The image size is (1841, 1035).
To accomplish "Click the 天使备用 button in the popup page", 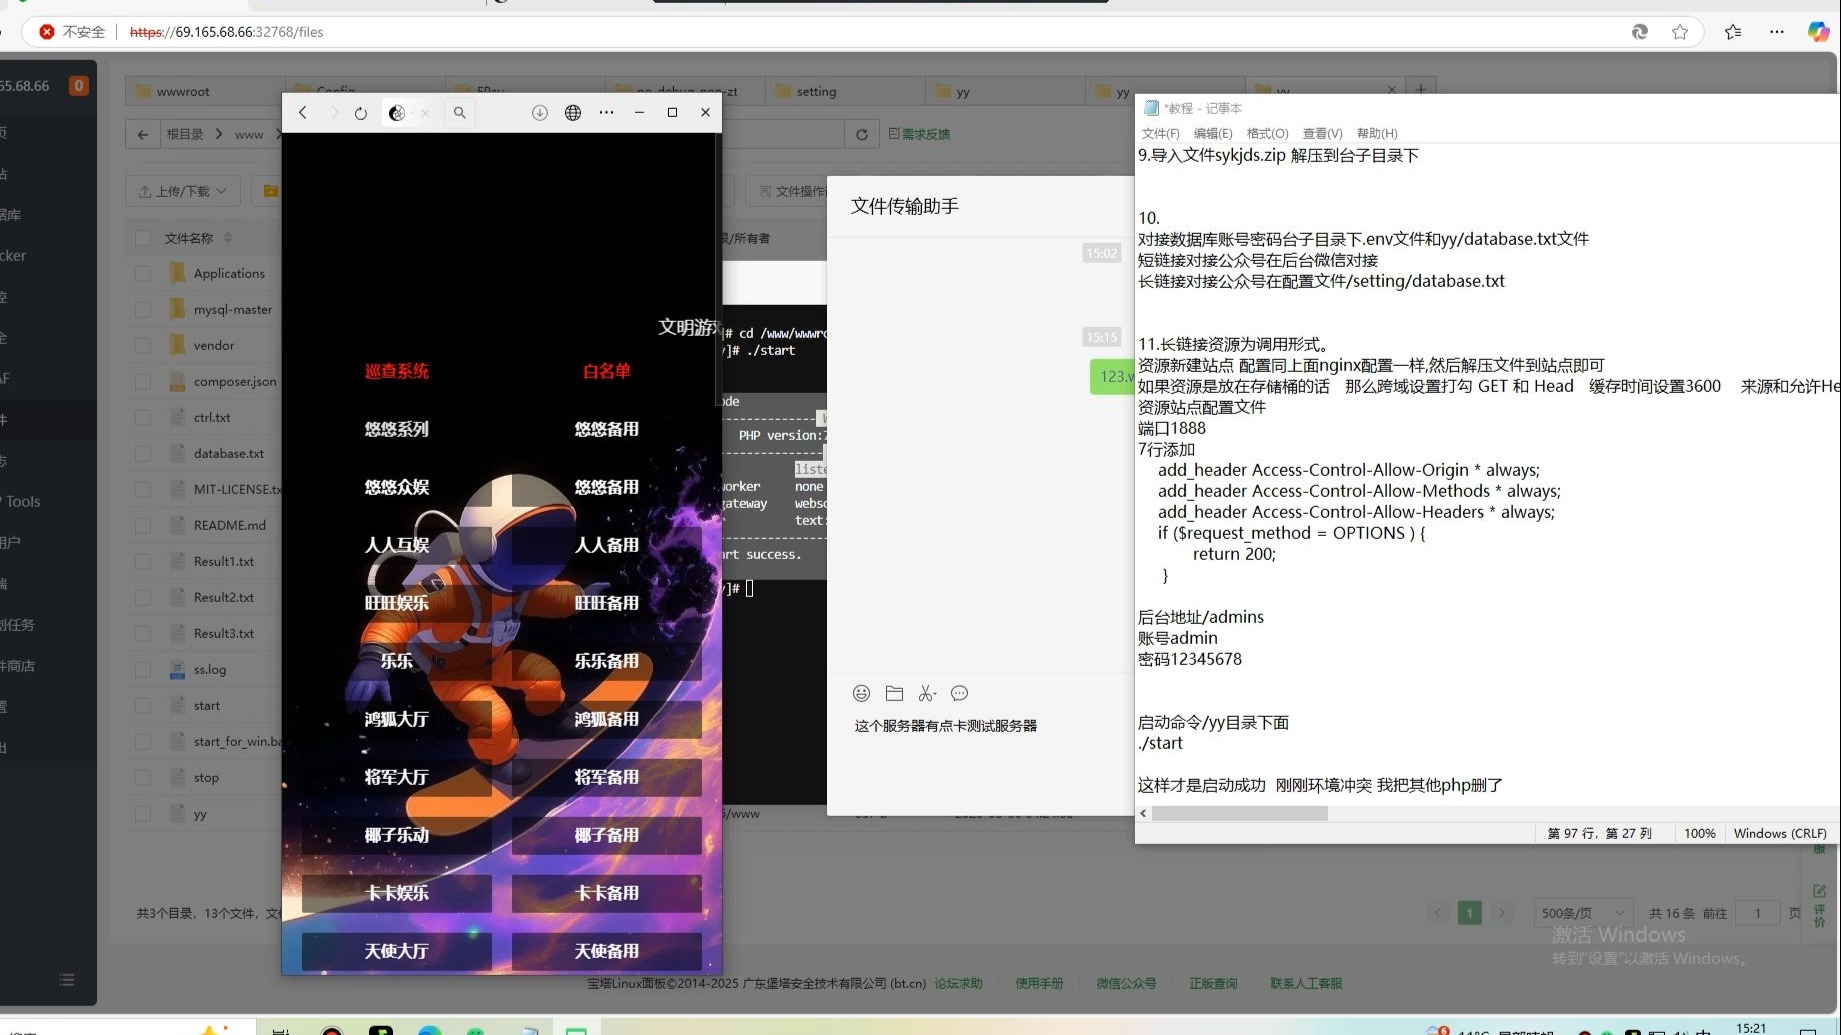I will click(x=607, y=951).
